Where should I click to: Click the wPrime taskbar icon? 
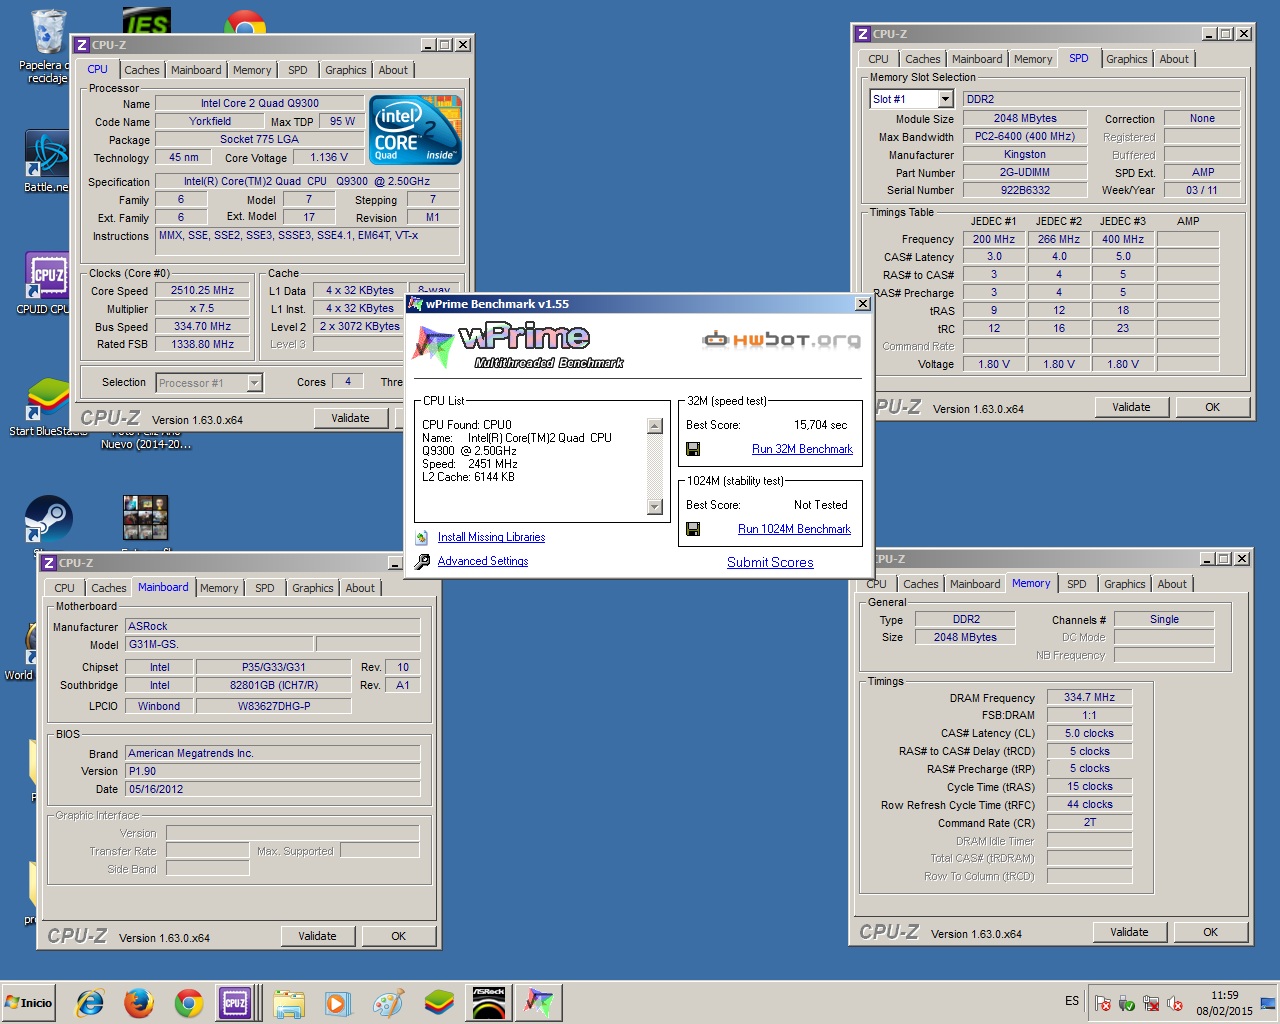coord(539,1002)
